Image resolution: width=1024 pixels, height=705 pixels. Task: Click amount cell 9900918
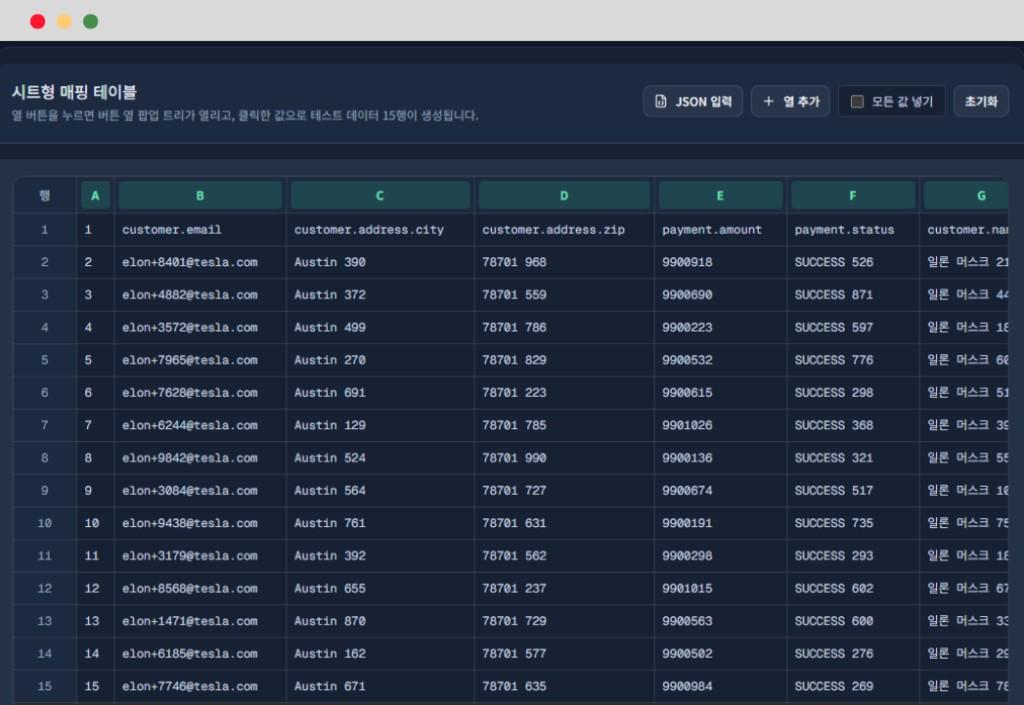[720, 262]
